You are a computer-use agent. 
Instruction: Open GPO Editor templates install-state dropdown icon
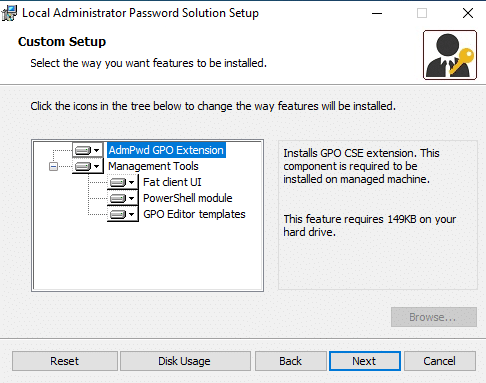[x=123, y=214]
